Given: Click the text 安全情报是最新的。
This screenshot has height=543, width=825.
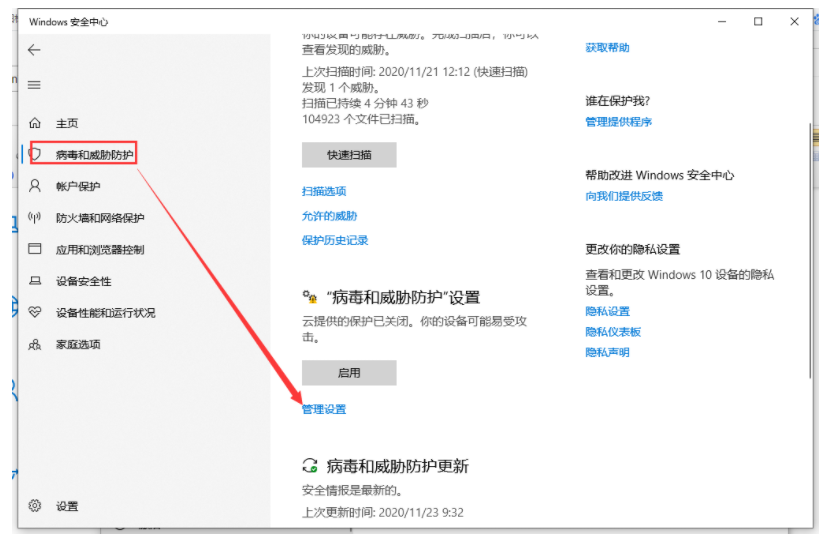Looking at the screenshot, I should pos(352,491).
